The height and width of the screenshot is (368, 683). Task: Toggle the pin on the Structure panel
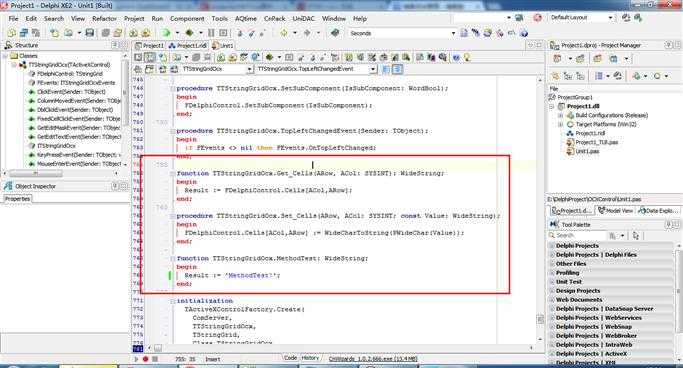click(x=115, y=45)
